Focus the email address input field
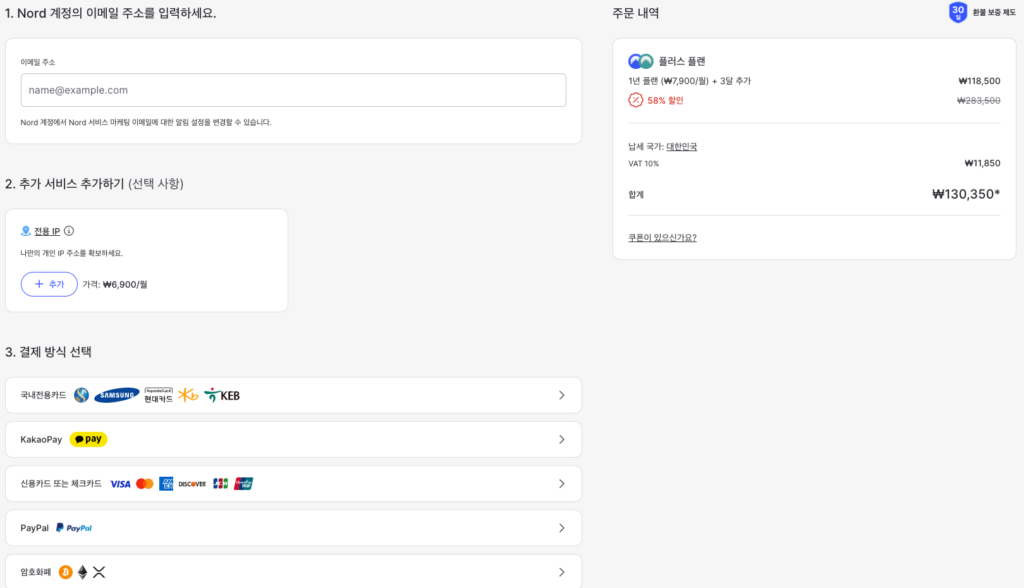This screenshot has height=588, width=1024. [293, 90]
